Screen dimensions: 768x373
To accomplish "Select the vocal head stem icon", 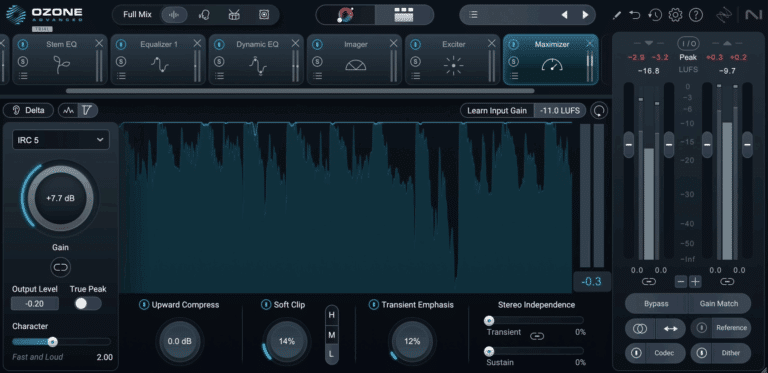I will [x=204, y=15].
